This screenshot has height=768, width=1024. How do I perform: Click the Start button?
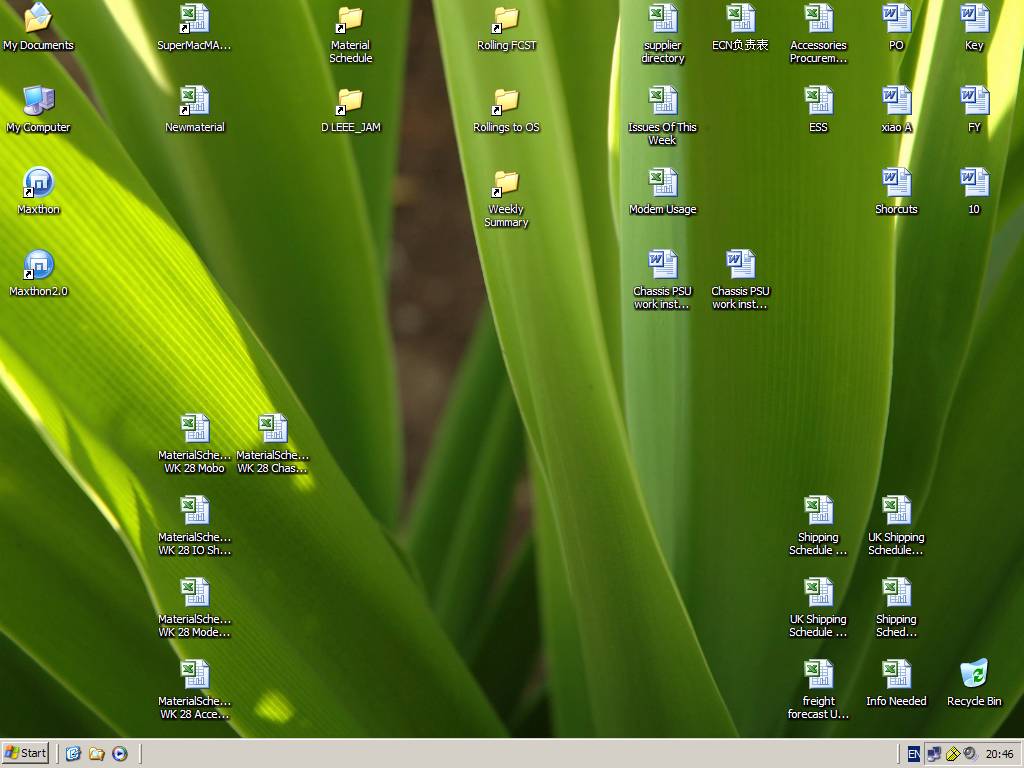tap(27, 753)
